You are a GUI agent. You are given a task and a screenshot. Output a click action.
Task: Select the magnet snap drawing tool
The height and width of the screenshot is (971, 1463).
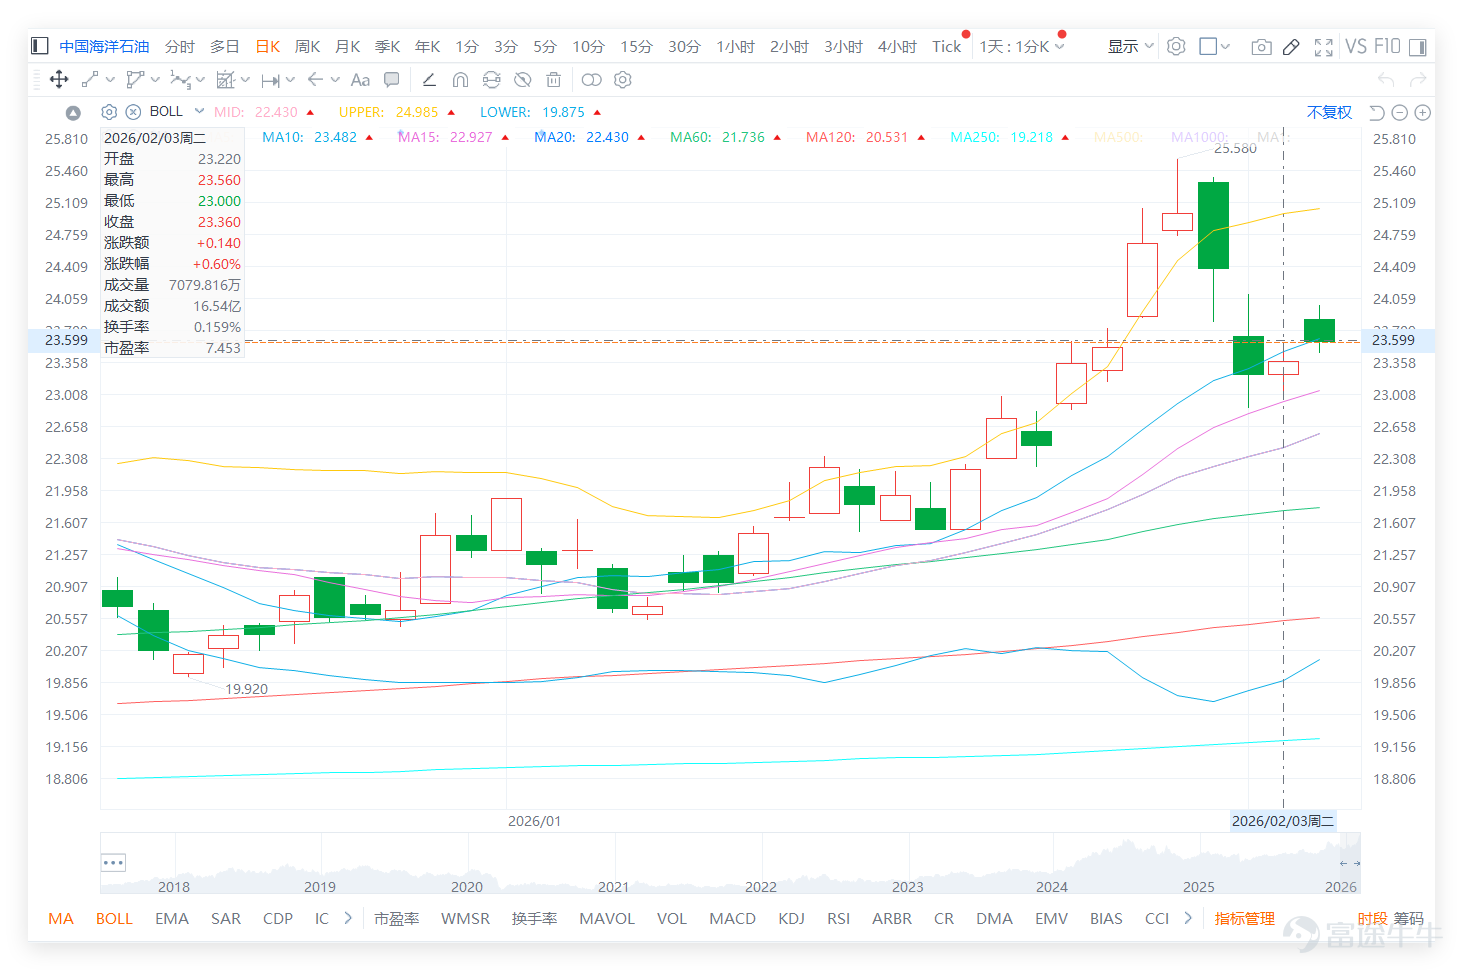pyautogui.click(x=460, y=80)
